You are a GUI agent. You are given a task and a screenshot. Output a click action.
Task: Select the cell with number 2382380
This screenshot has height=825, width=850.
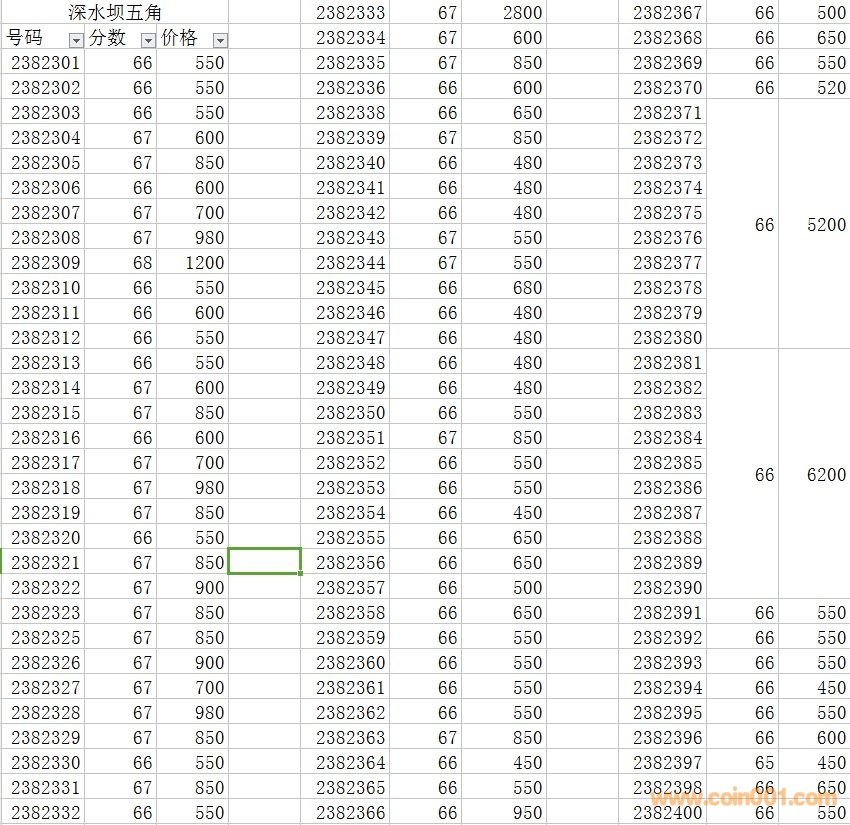tap(668, 338)
